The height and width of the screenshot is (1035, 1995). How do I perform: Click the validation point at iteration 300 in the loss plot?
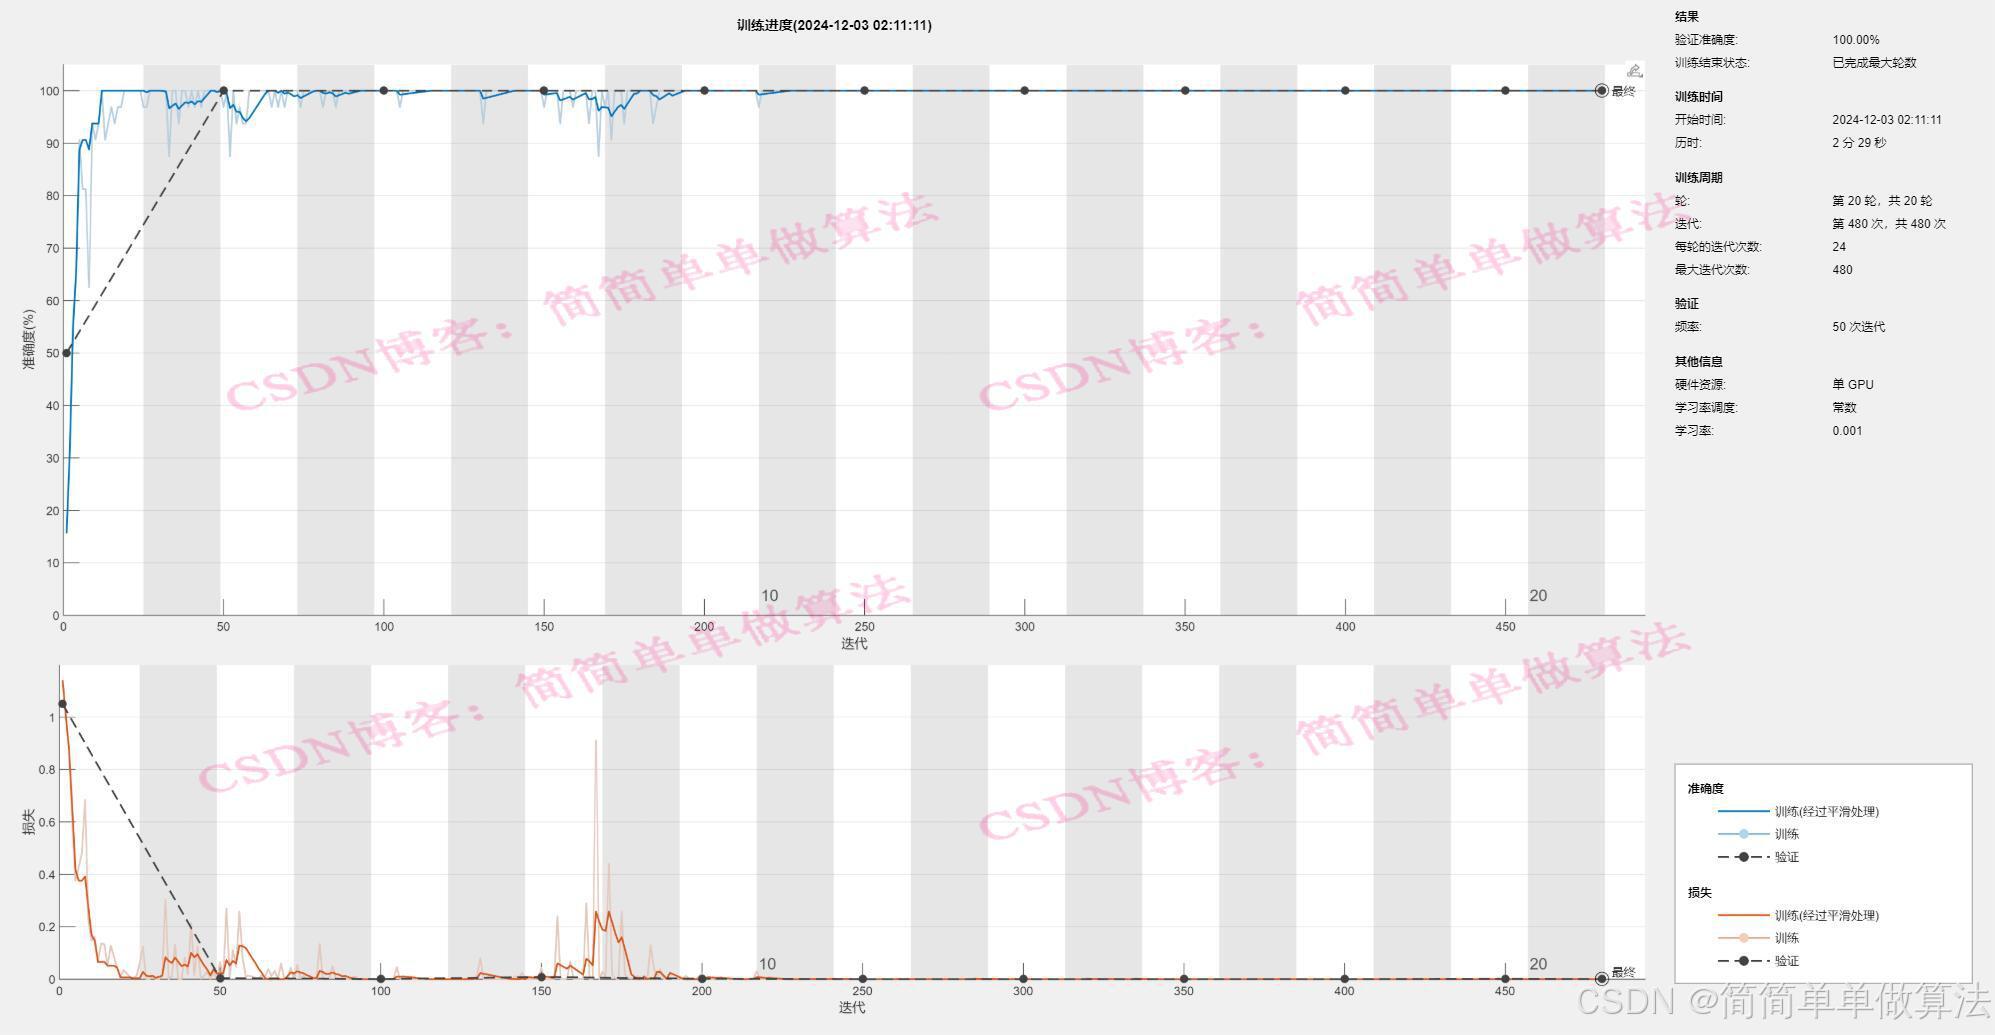[1023, 979]
